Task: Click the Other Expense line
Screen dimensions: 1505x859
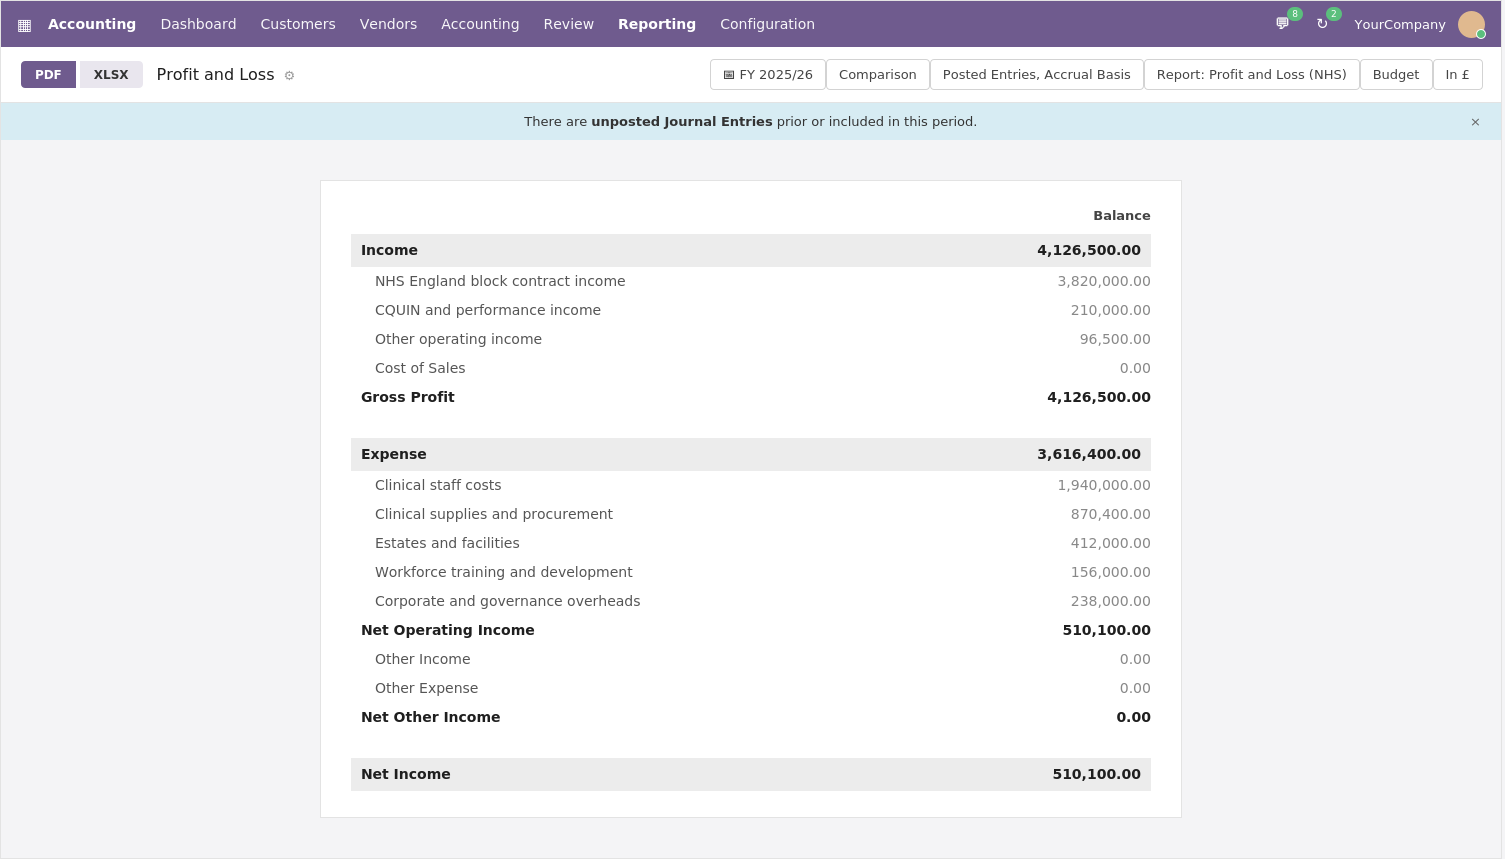Action: 751,688
